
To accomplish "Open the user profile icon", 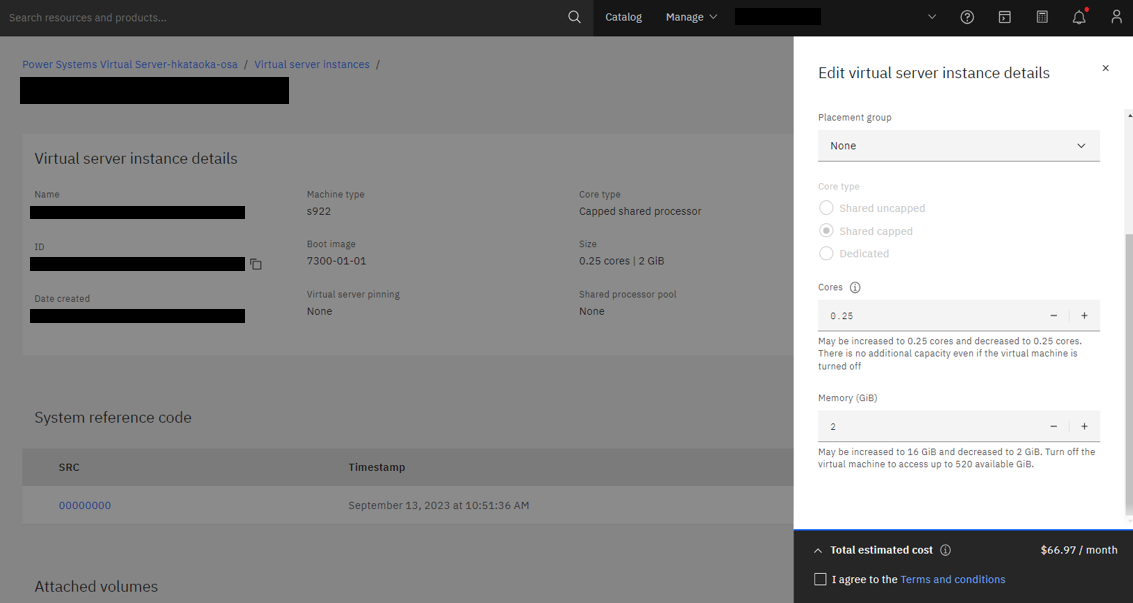I will tap(1116, 17).
